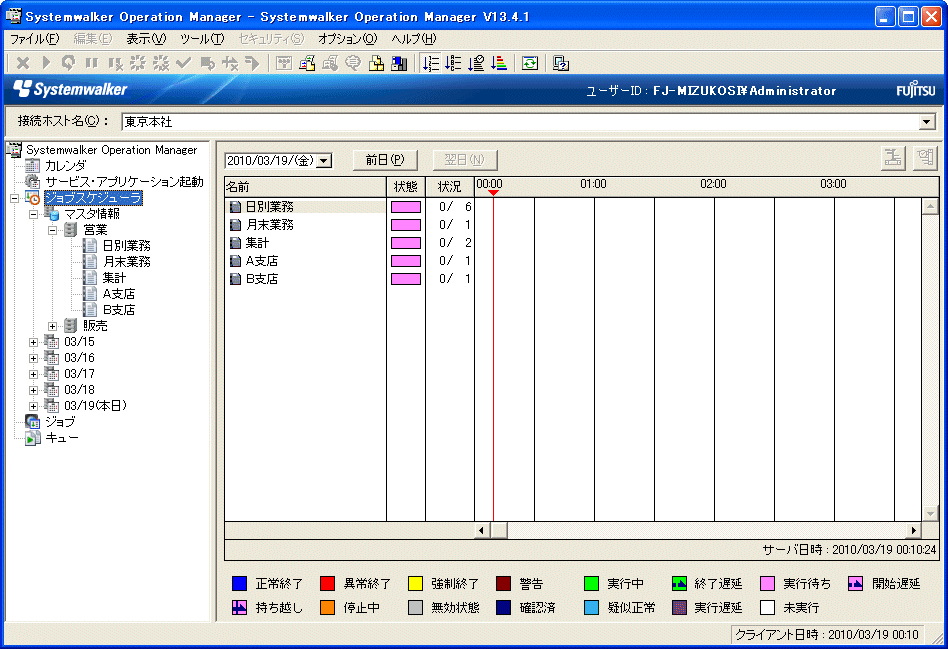Screen dimensions: 948x649
Task: Click the help icon at toolbar's right end
Action: (561, 63)
